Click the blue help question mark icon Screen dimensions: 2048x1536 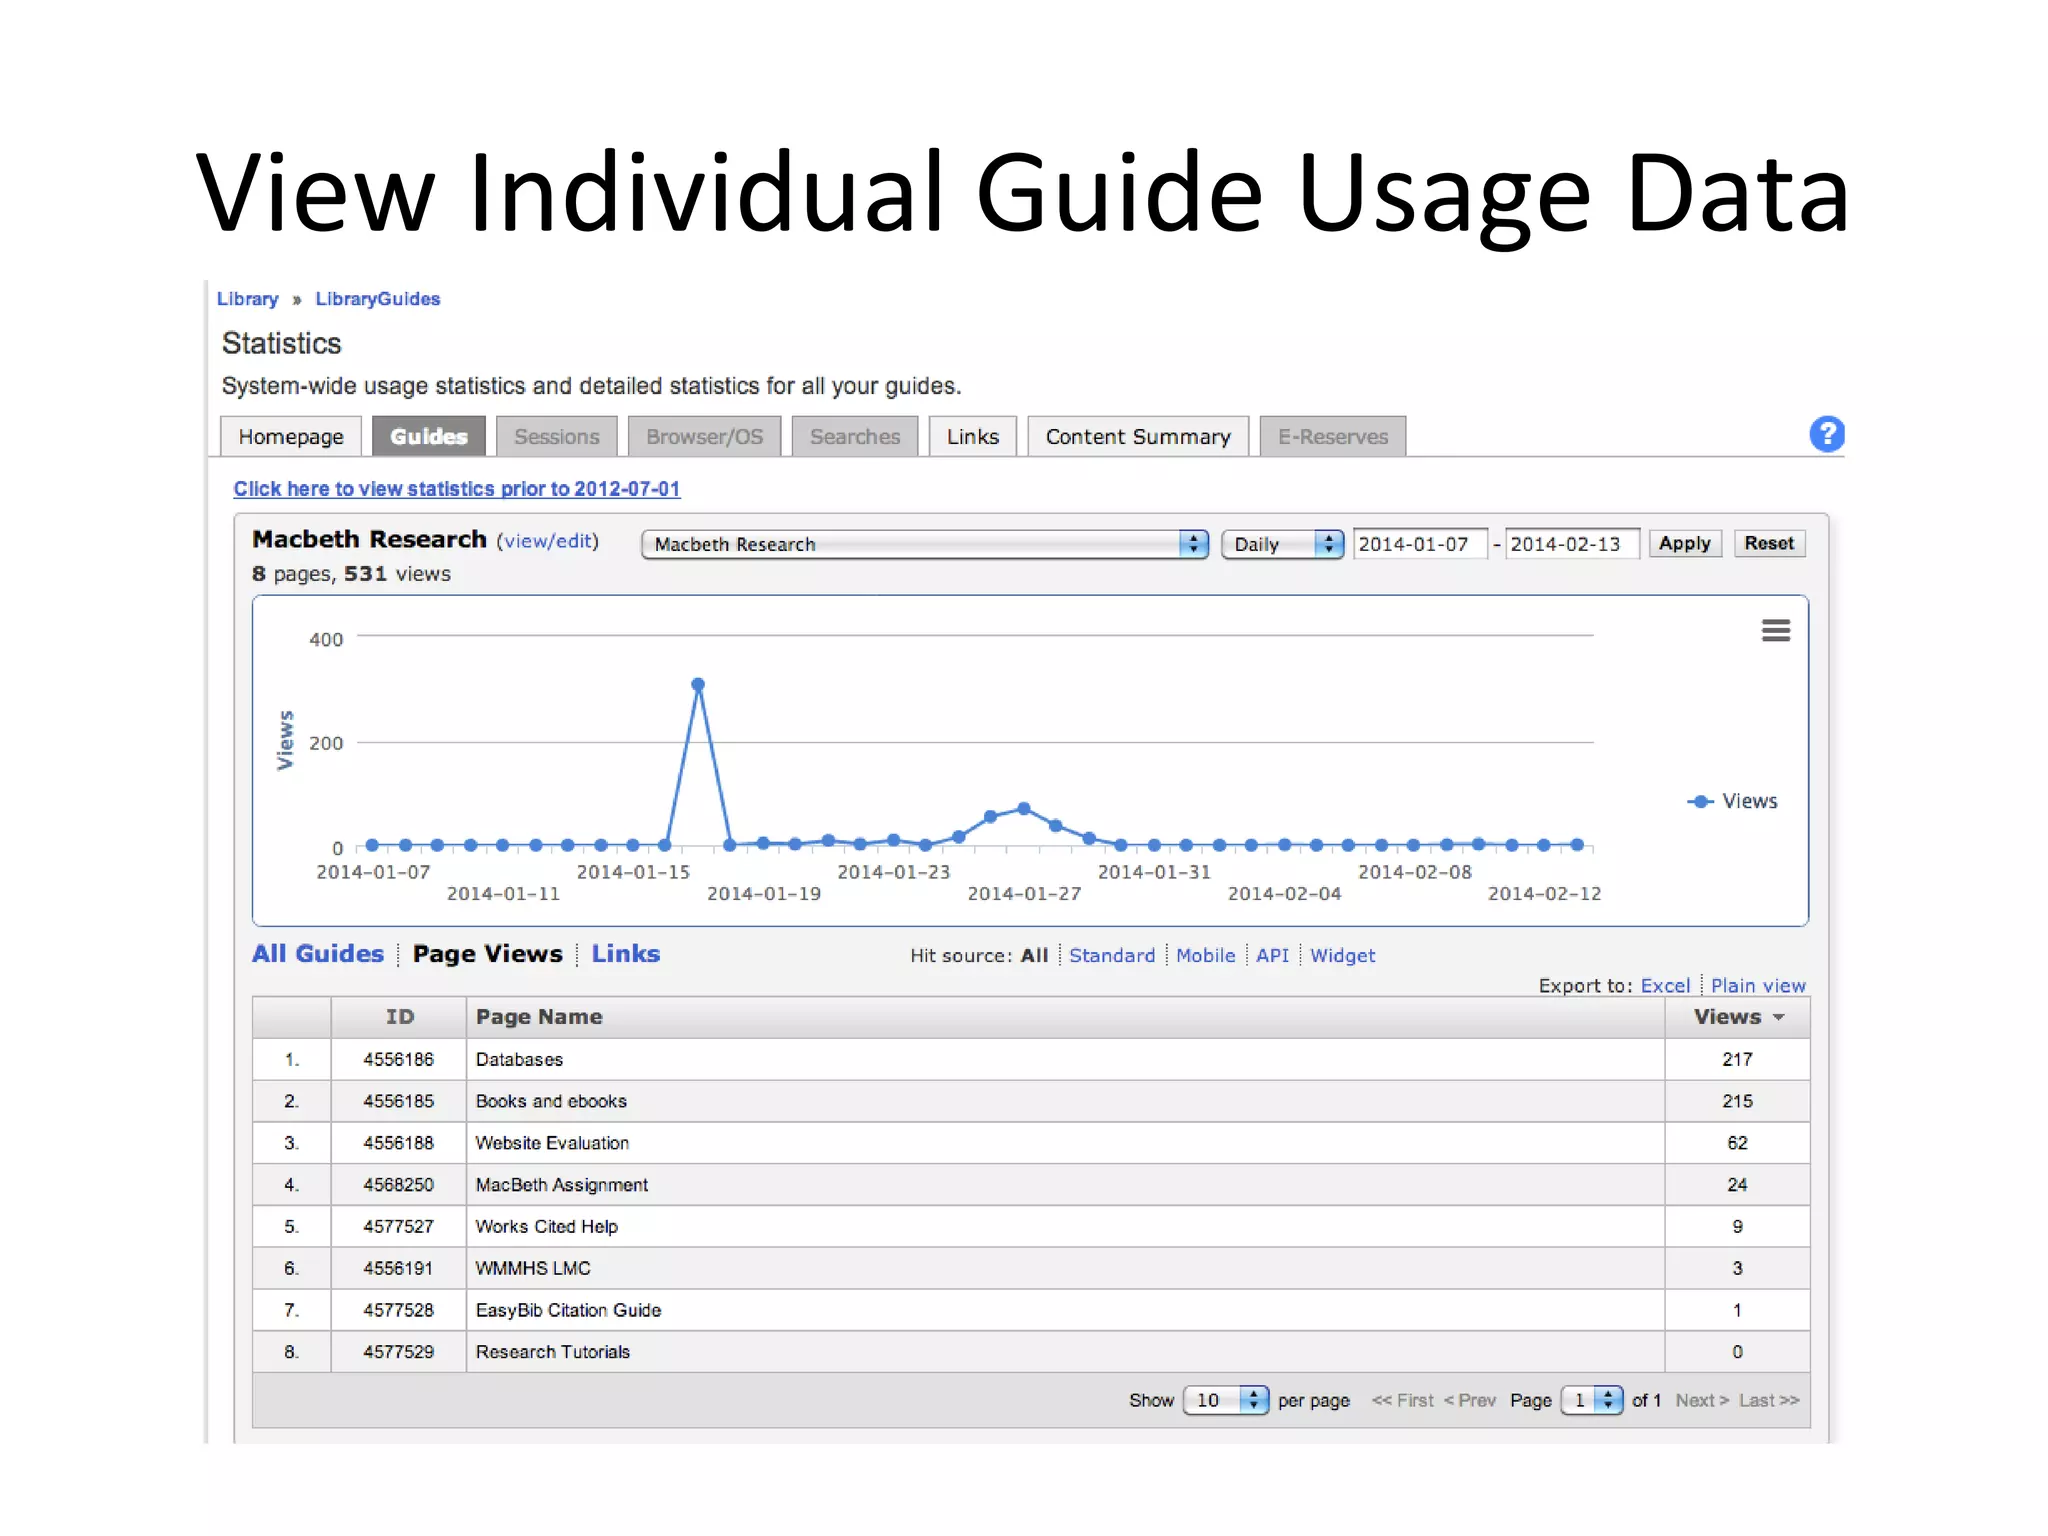click(x=1826, y=434)
